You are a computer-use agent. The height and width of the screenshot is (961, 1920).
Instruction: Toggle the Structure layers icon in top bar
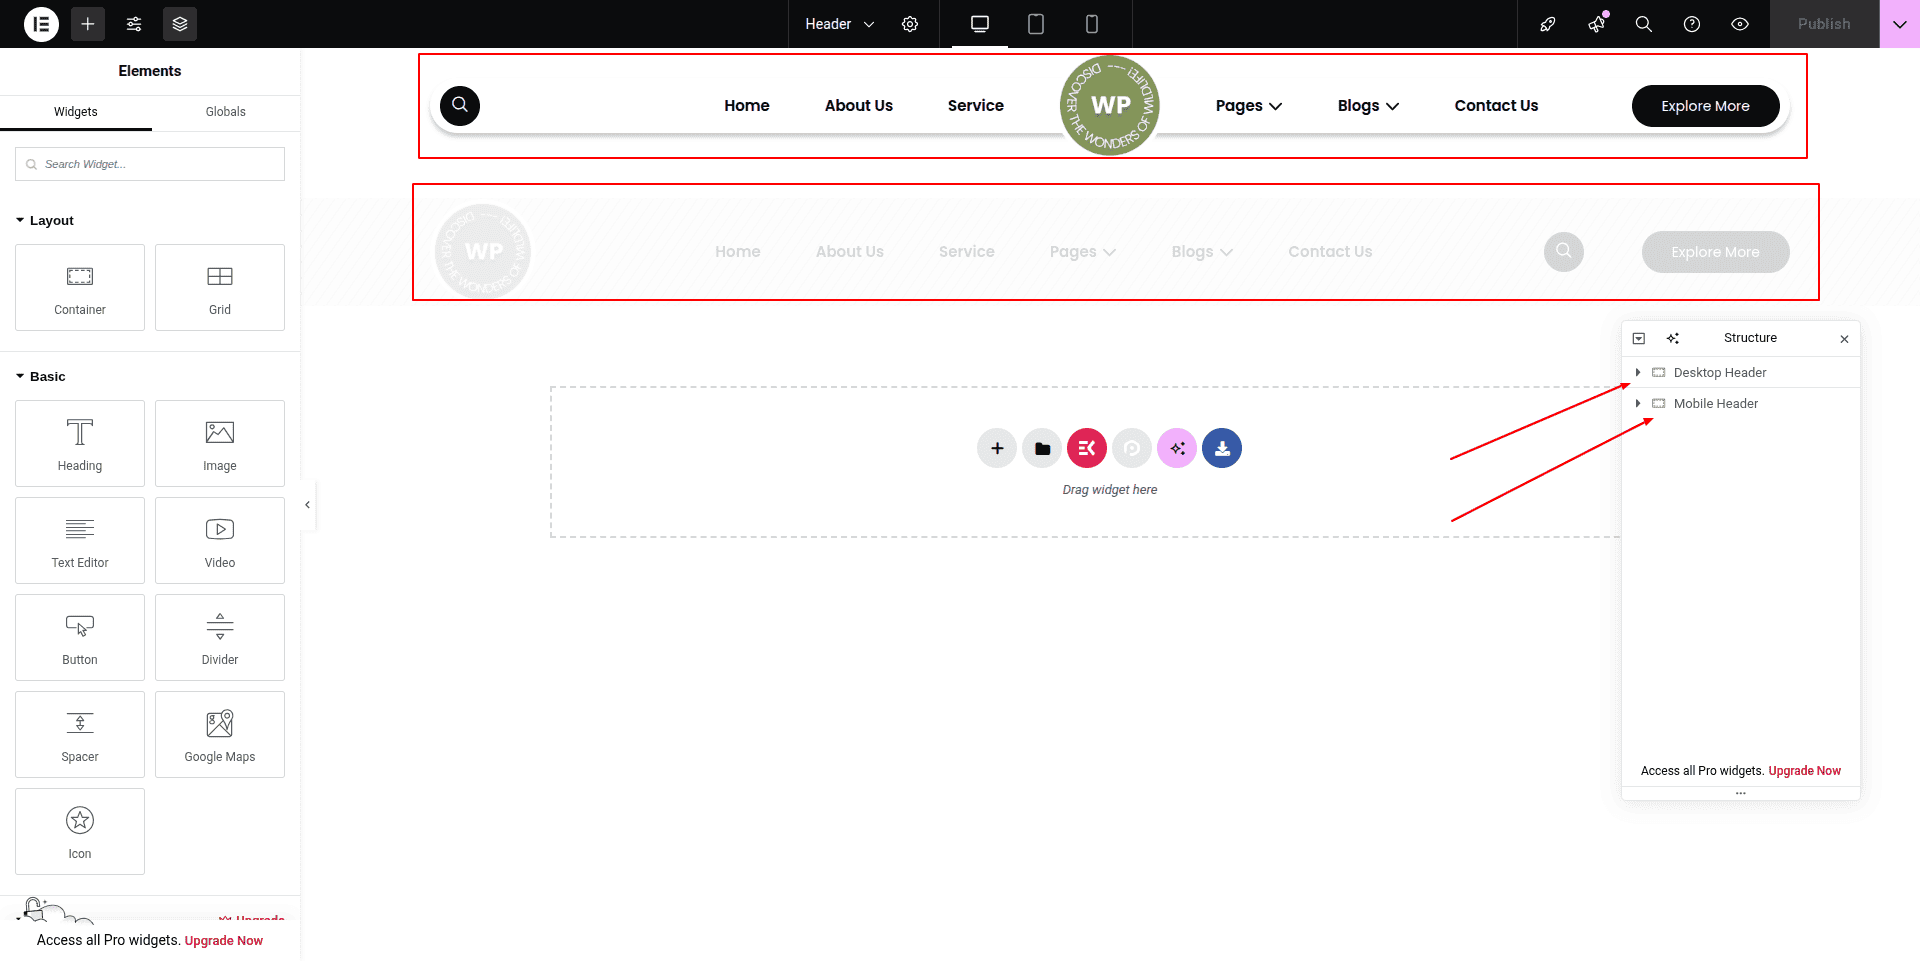coord(180,24)
